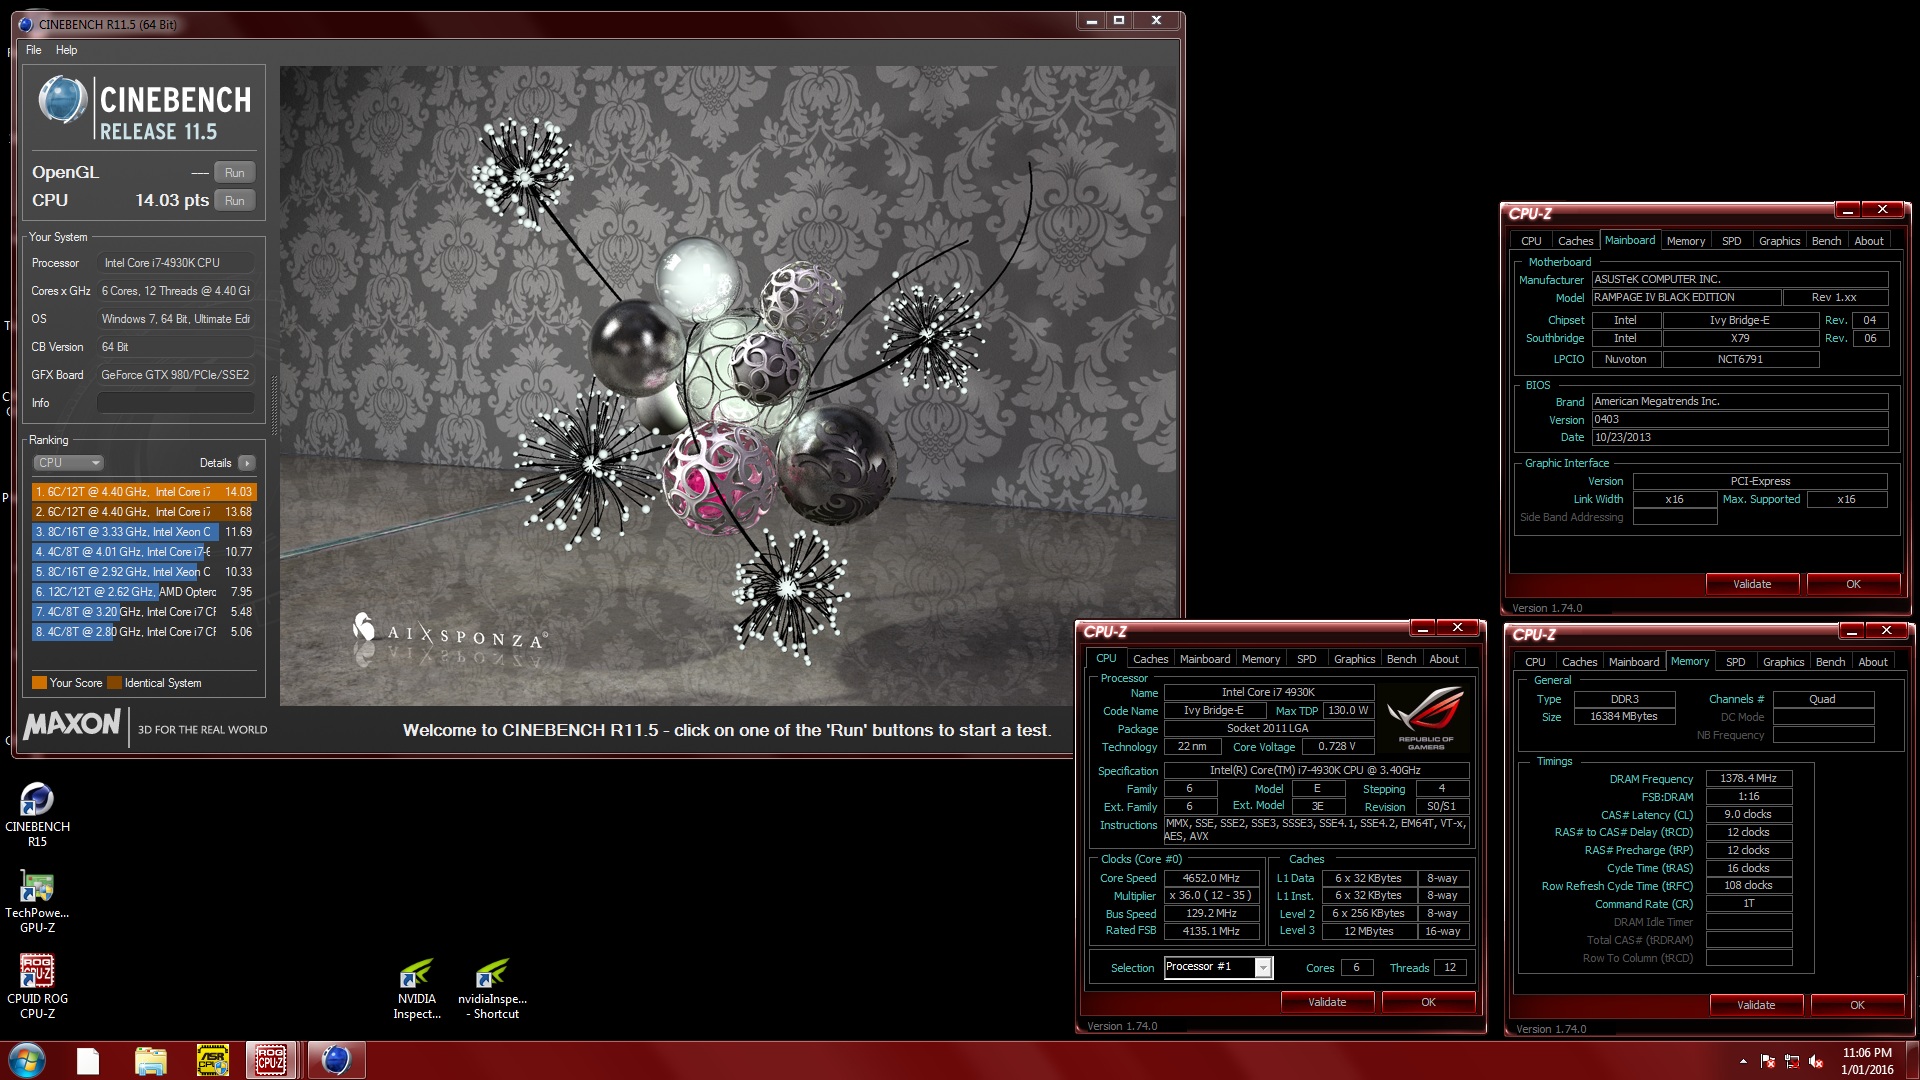This screenshot has width=1920, height=1080.
Task: Click CINEBENCH title bar app icon
Action: coord(26,24)
